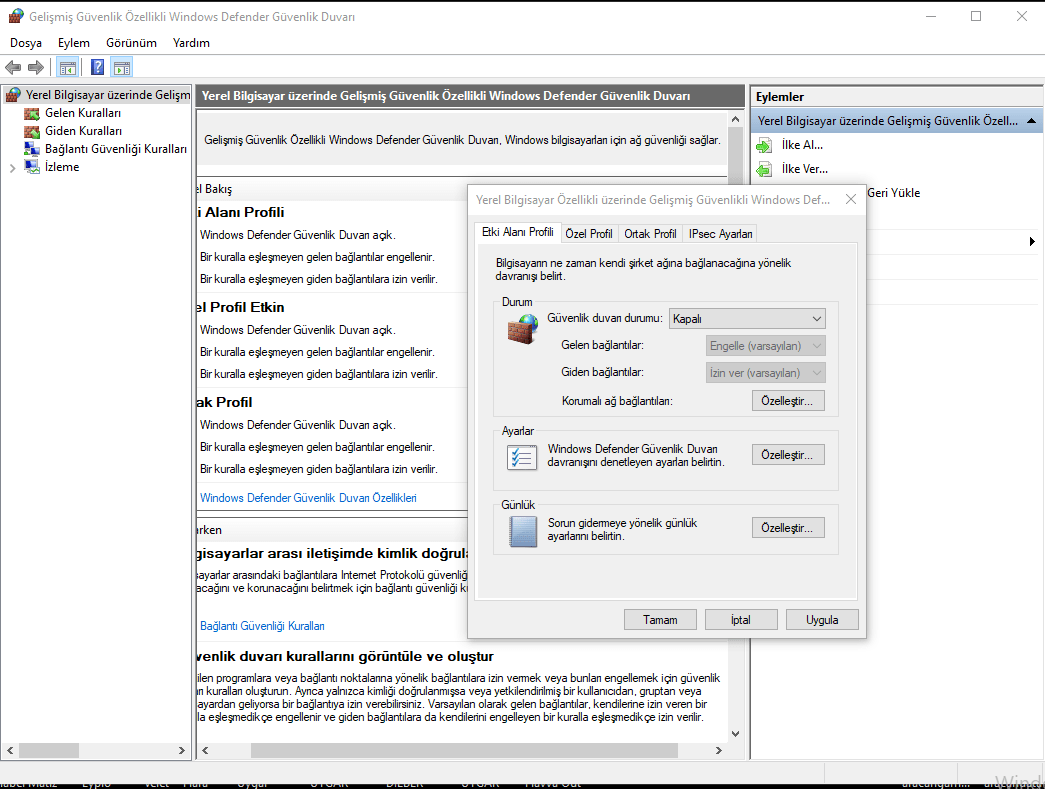
Task: Click the center pane scroll-right arrow
Action: [x=718, y=750]
